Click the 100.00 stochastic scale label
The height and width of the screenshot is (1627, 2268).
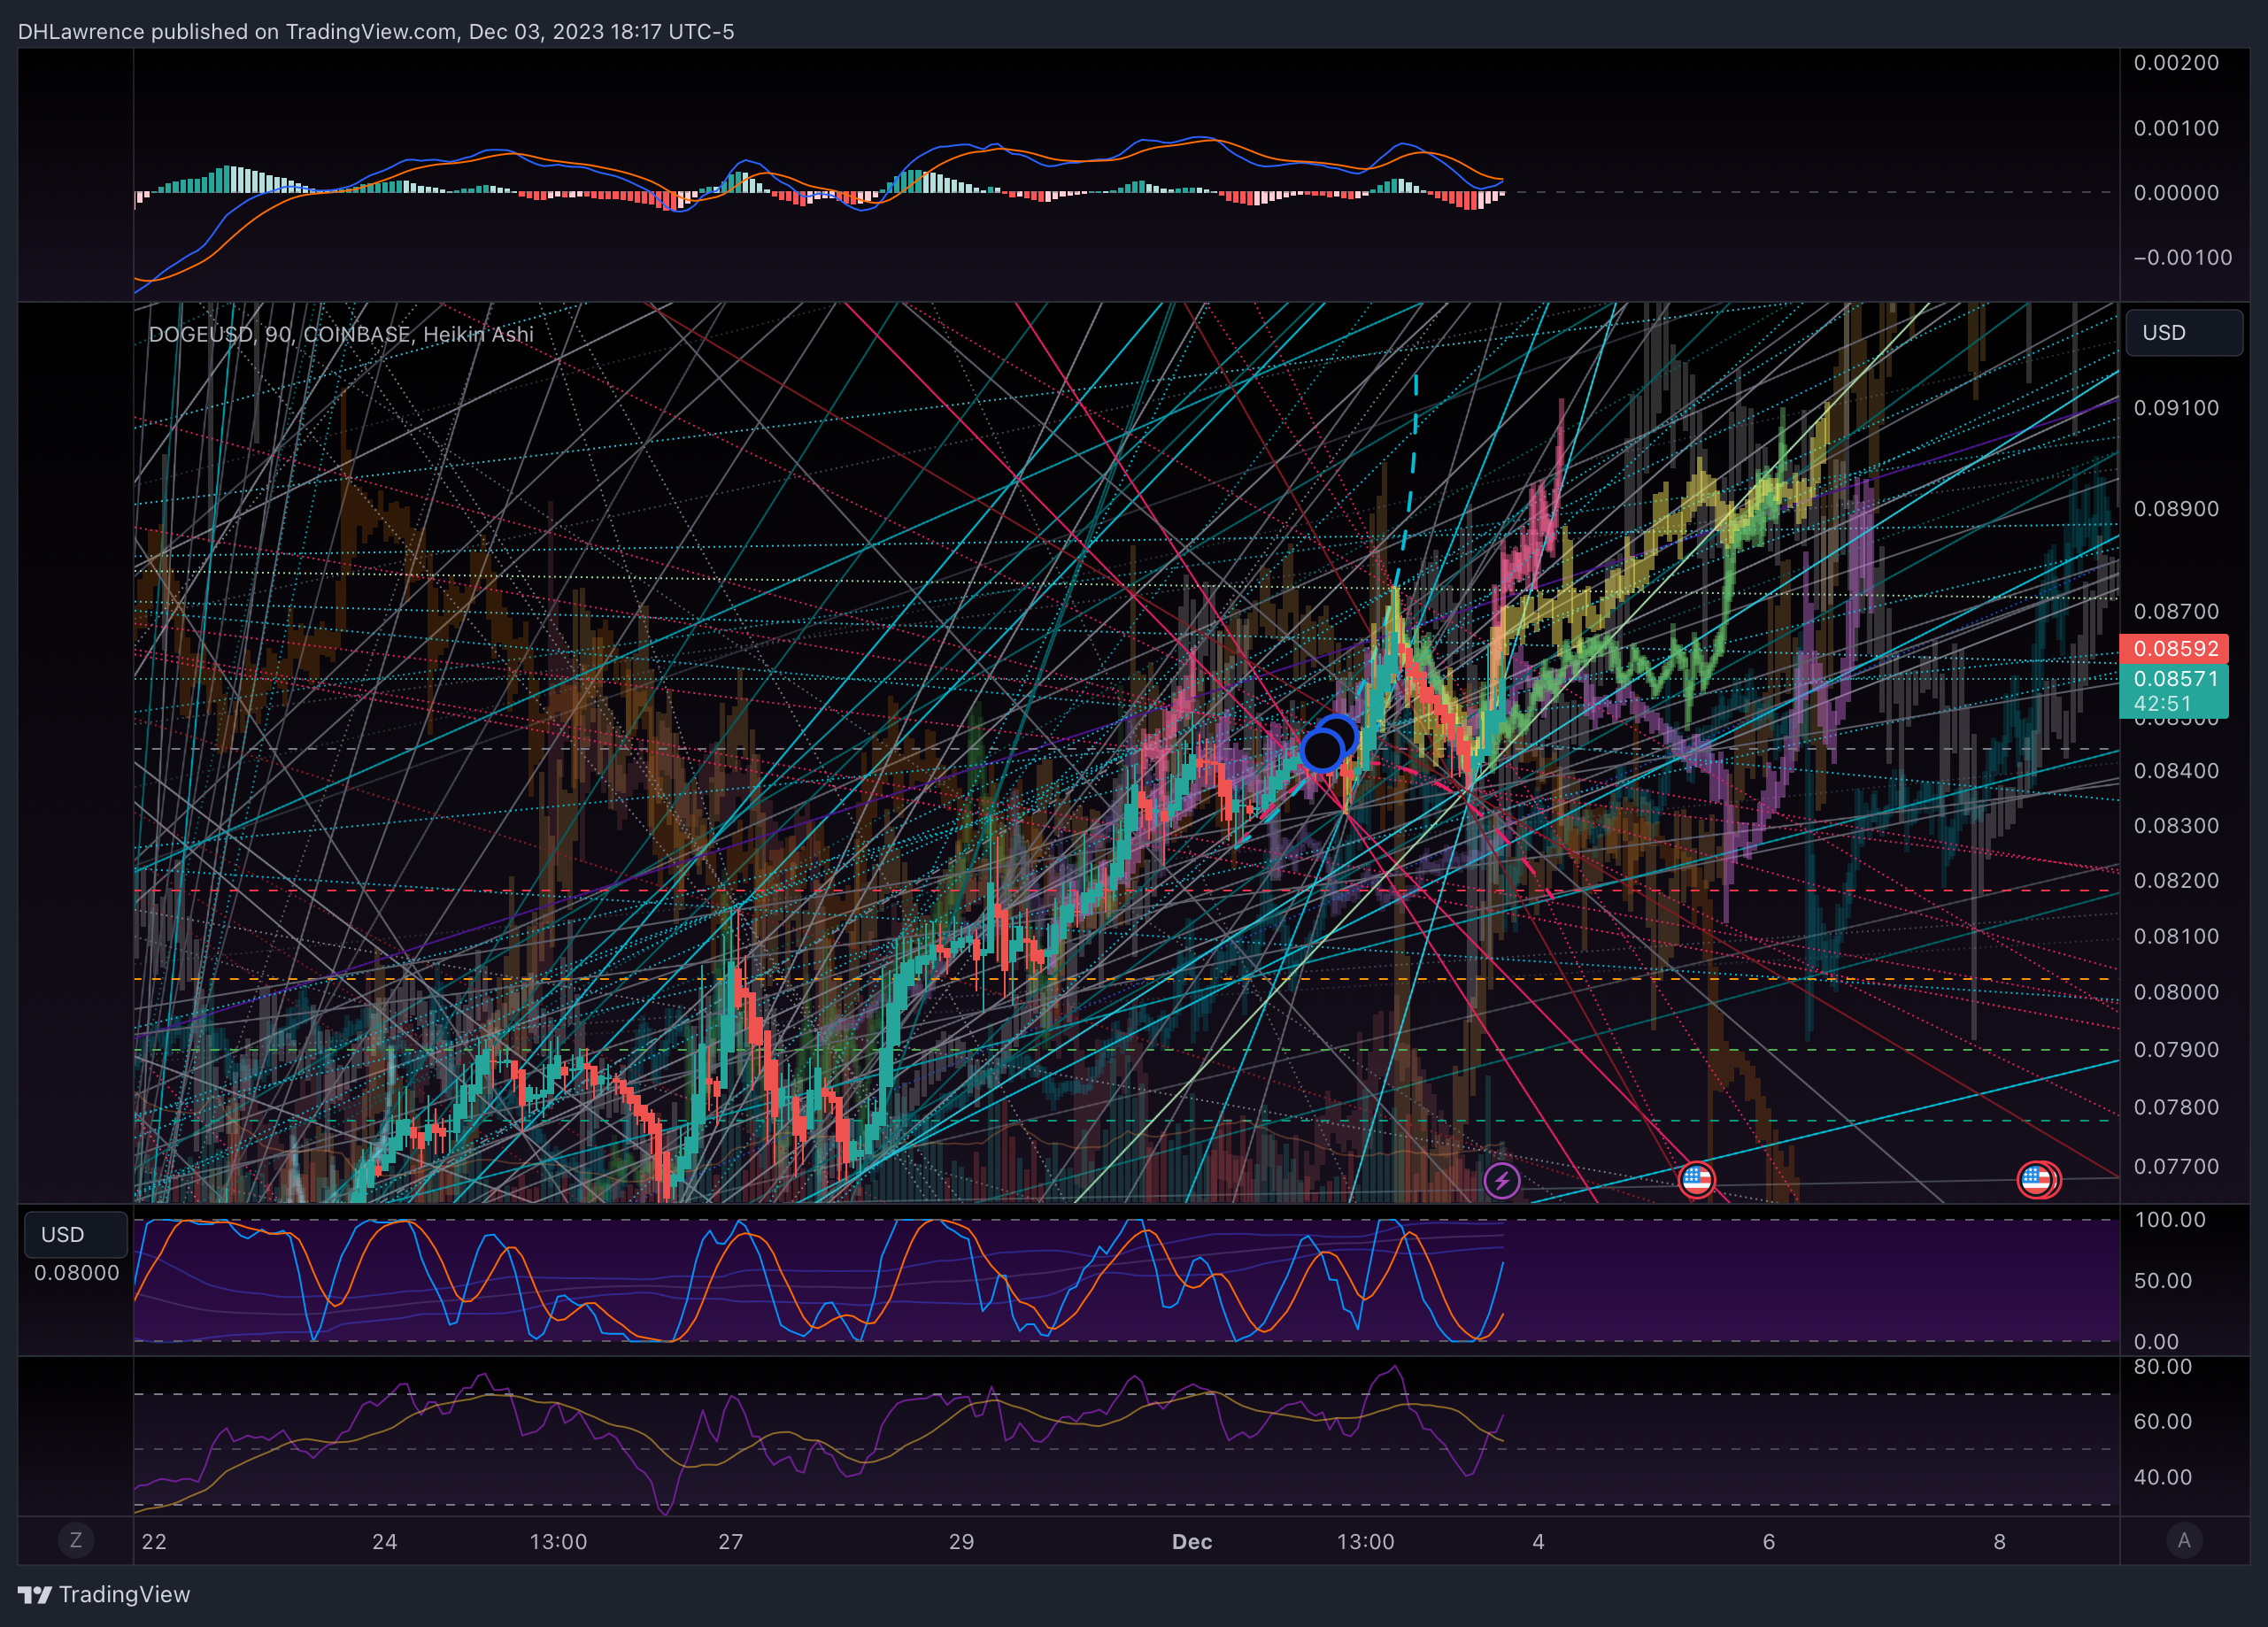coord(2169,1219)
